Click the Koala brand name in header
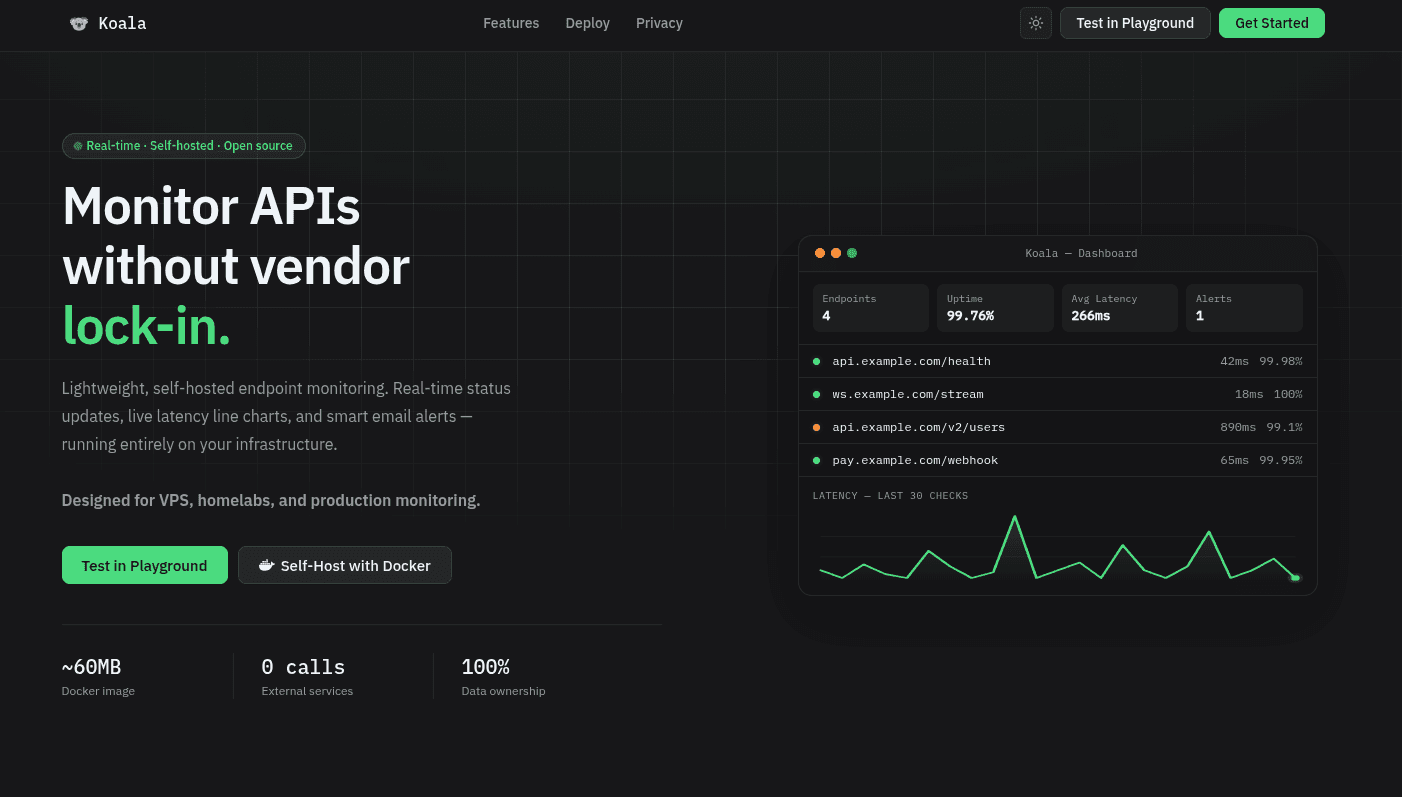The width and height of the screenshot is (1402, 797). tap(122, 23)
